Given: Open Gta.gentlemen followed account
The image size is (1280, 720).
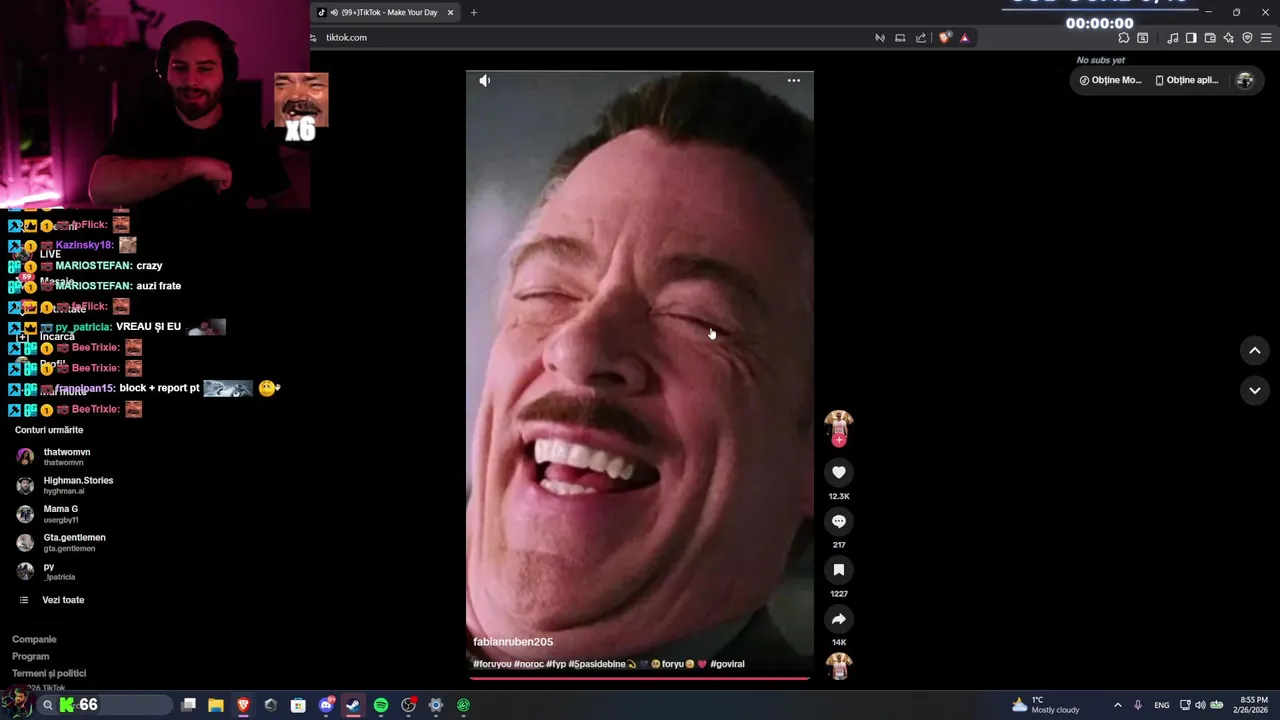Looking at the screenshot, I should tap(61, 542).
